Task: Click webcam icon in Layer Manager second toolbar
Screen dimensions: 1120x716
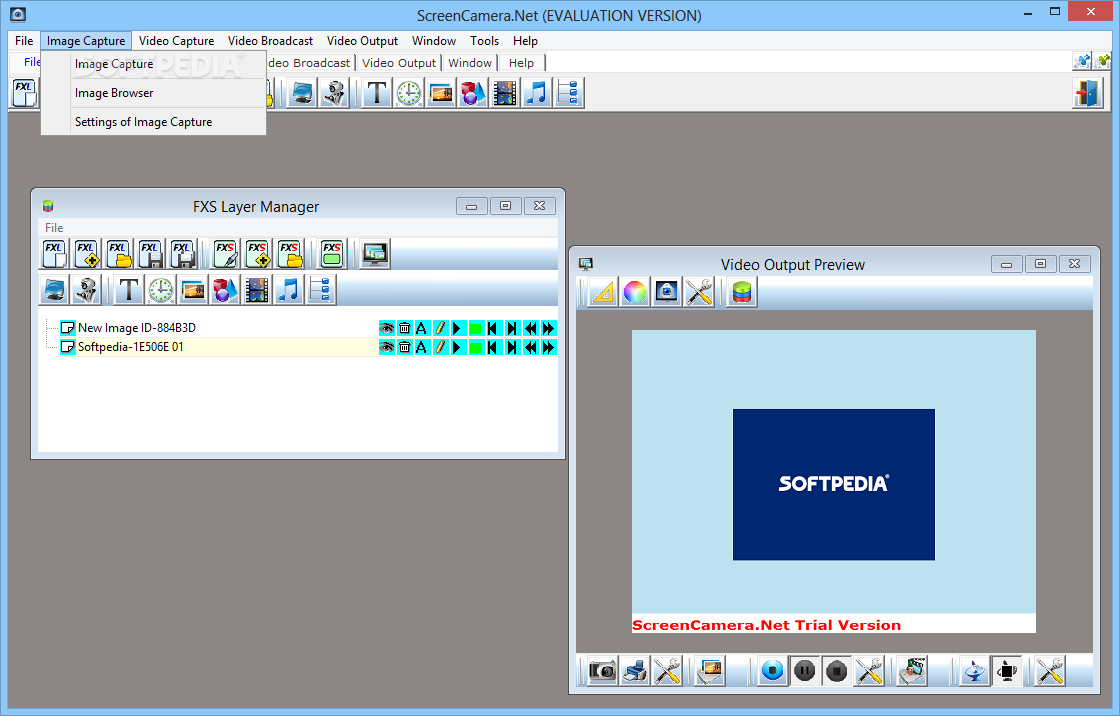Action: tap(86, 290)
